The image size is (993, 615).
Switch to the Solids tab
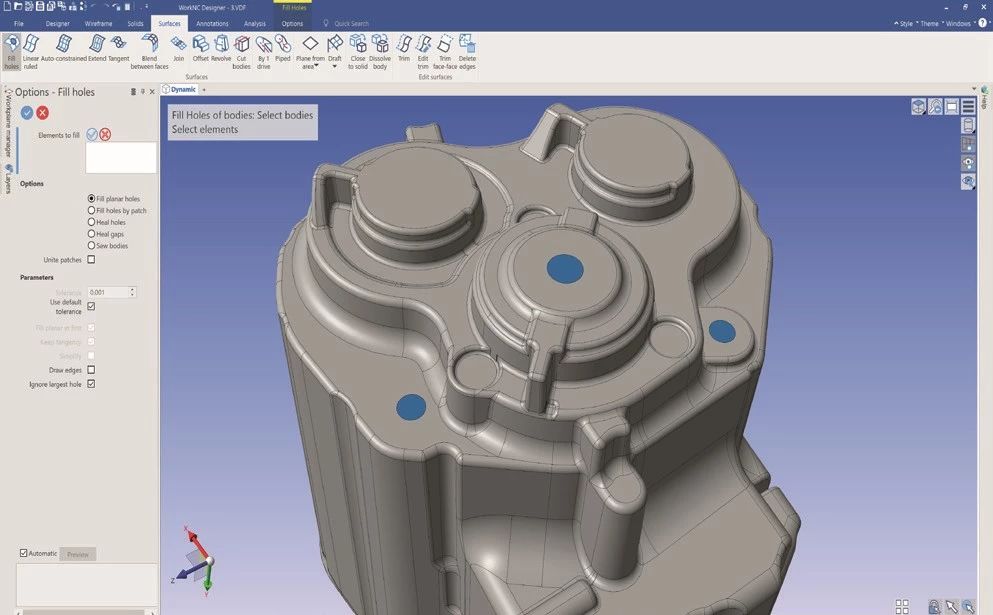[136, 23]
